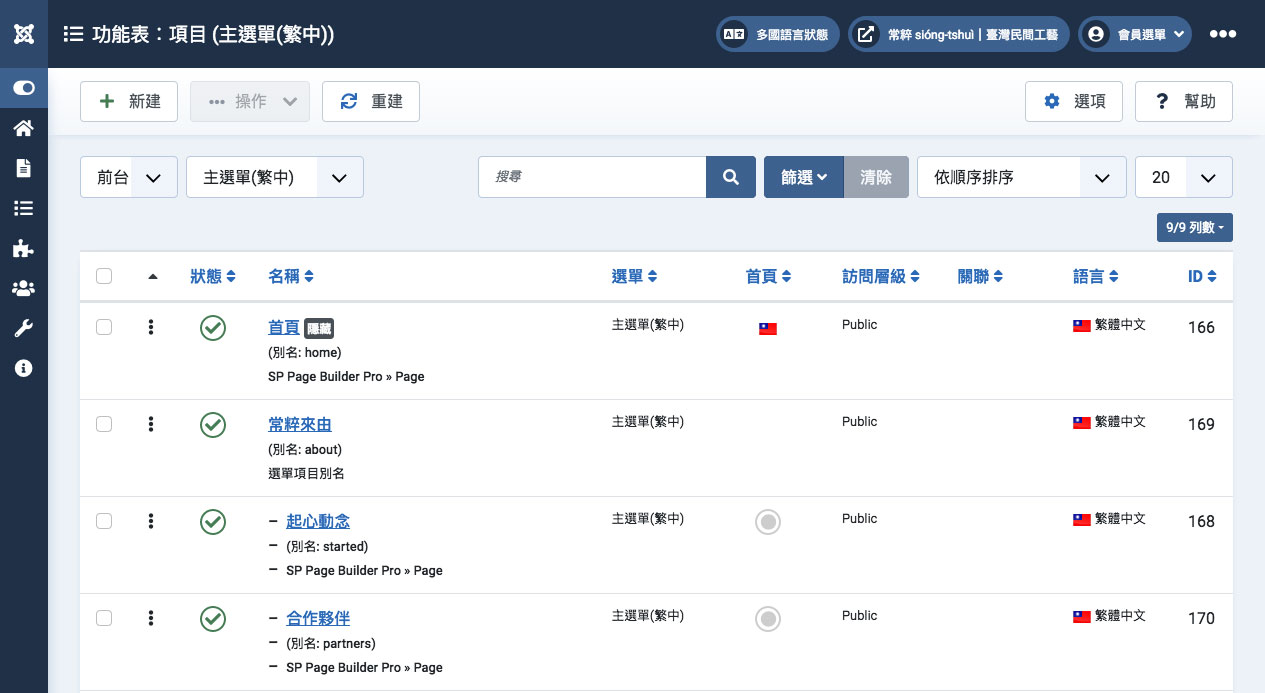
Task: Expand the 主選單(繁中) menu selector
Action: (x=274, y=177)
